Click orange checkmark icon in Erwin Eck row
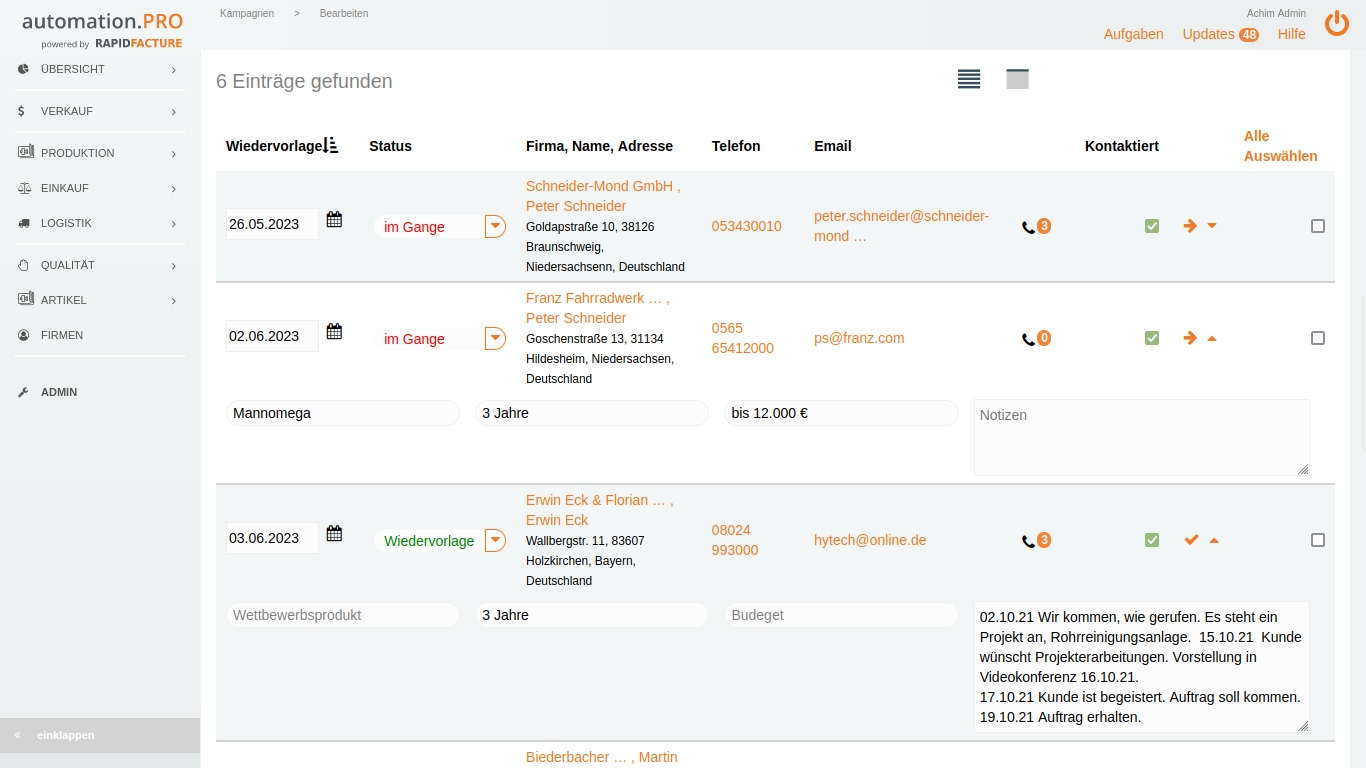The image size is (1366, 768). [1191, 540]
